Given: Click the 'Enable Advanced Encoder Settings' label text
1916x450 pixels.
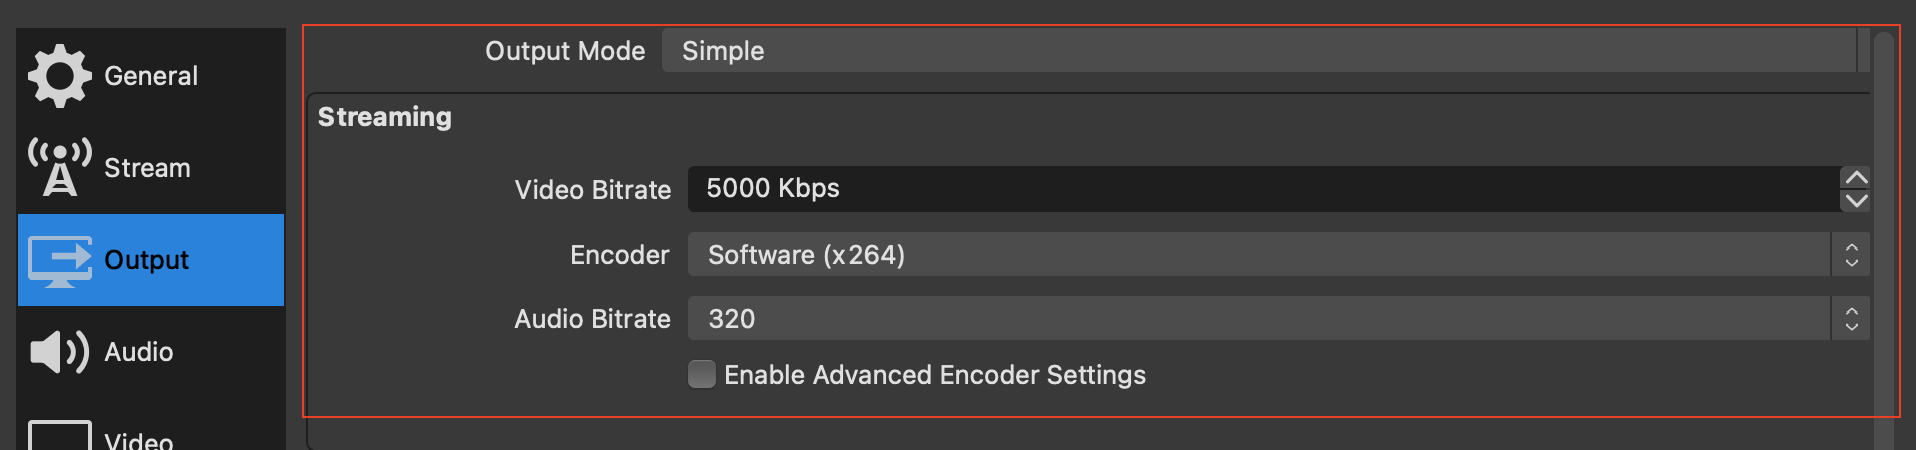Looking at the screenshot, I should (x=934, y=375).
